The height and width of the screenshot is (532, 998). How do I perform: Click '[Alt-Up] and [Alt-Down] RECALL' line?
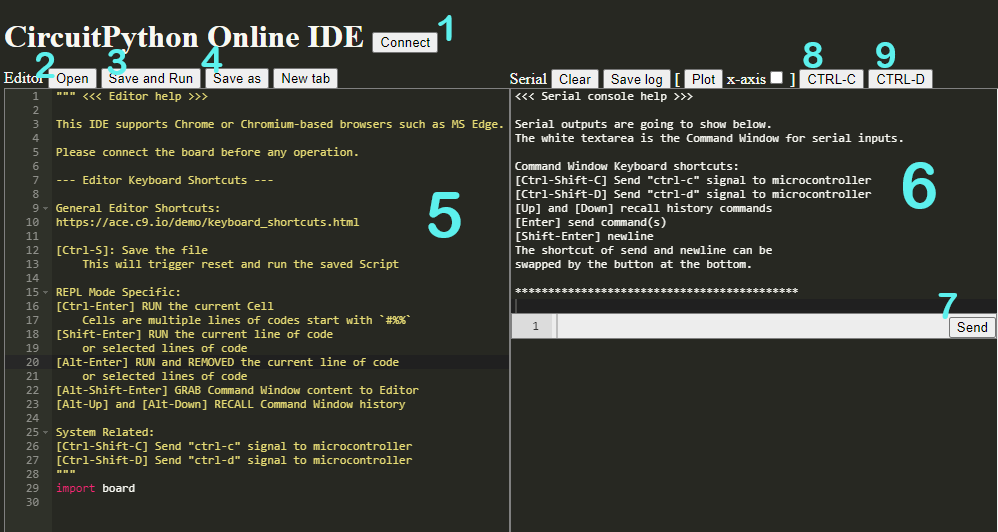[230, 404]
